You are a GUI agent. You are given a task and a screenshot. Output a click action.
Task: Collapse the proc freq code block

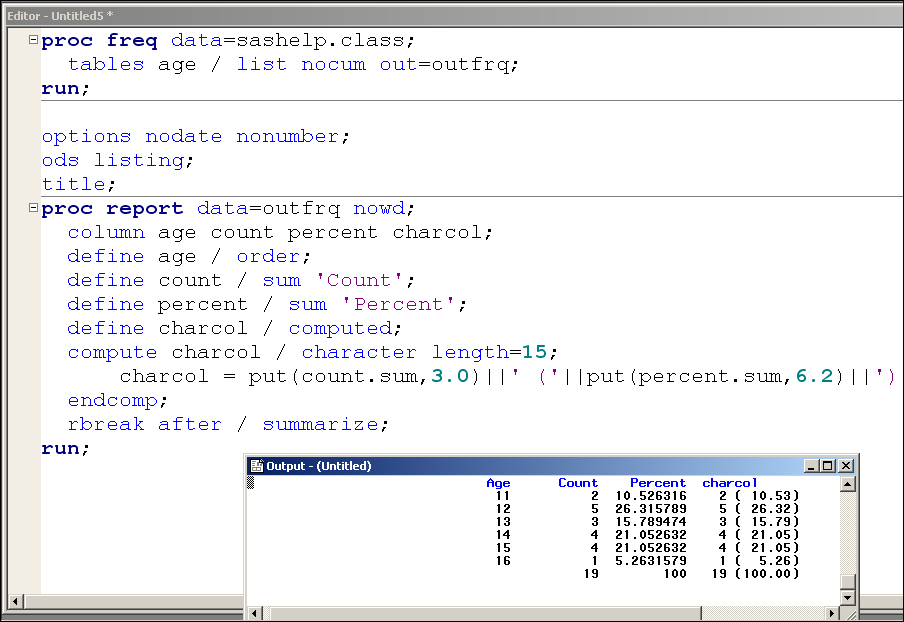(x=33, y=40)
